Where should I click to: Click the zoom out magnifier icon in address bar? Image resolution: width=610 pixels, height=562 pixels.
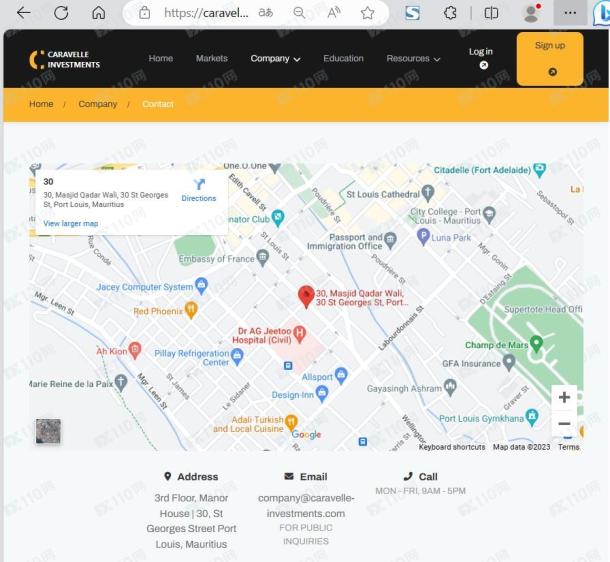(299, 13)
